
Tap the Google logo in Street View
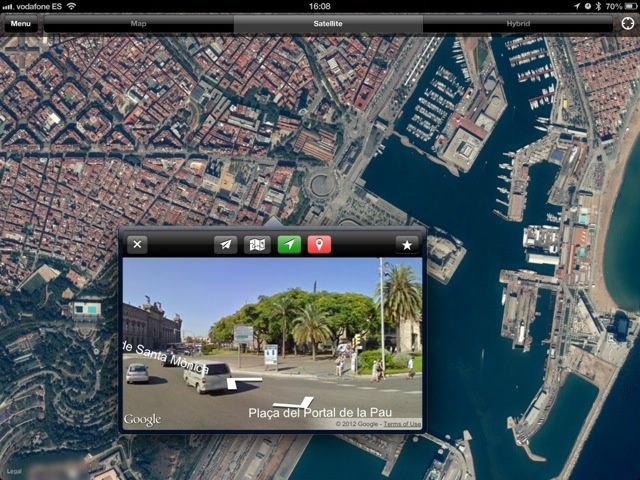pos(143,420)
